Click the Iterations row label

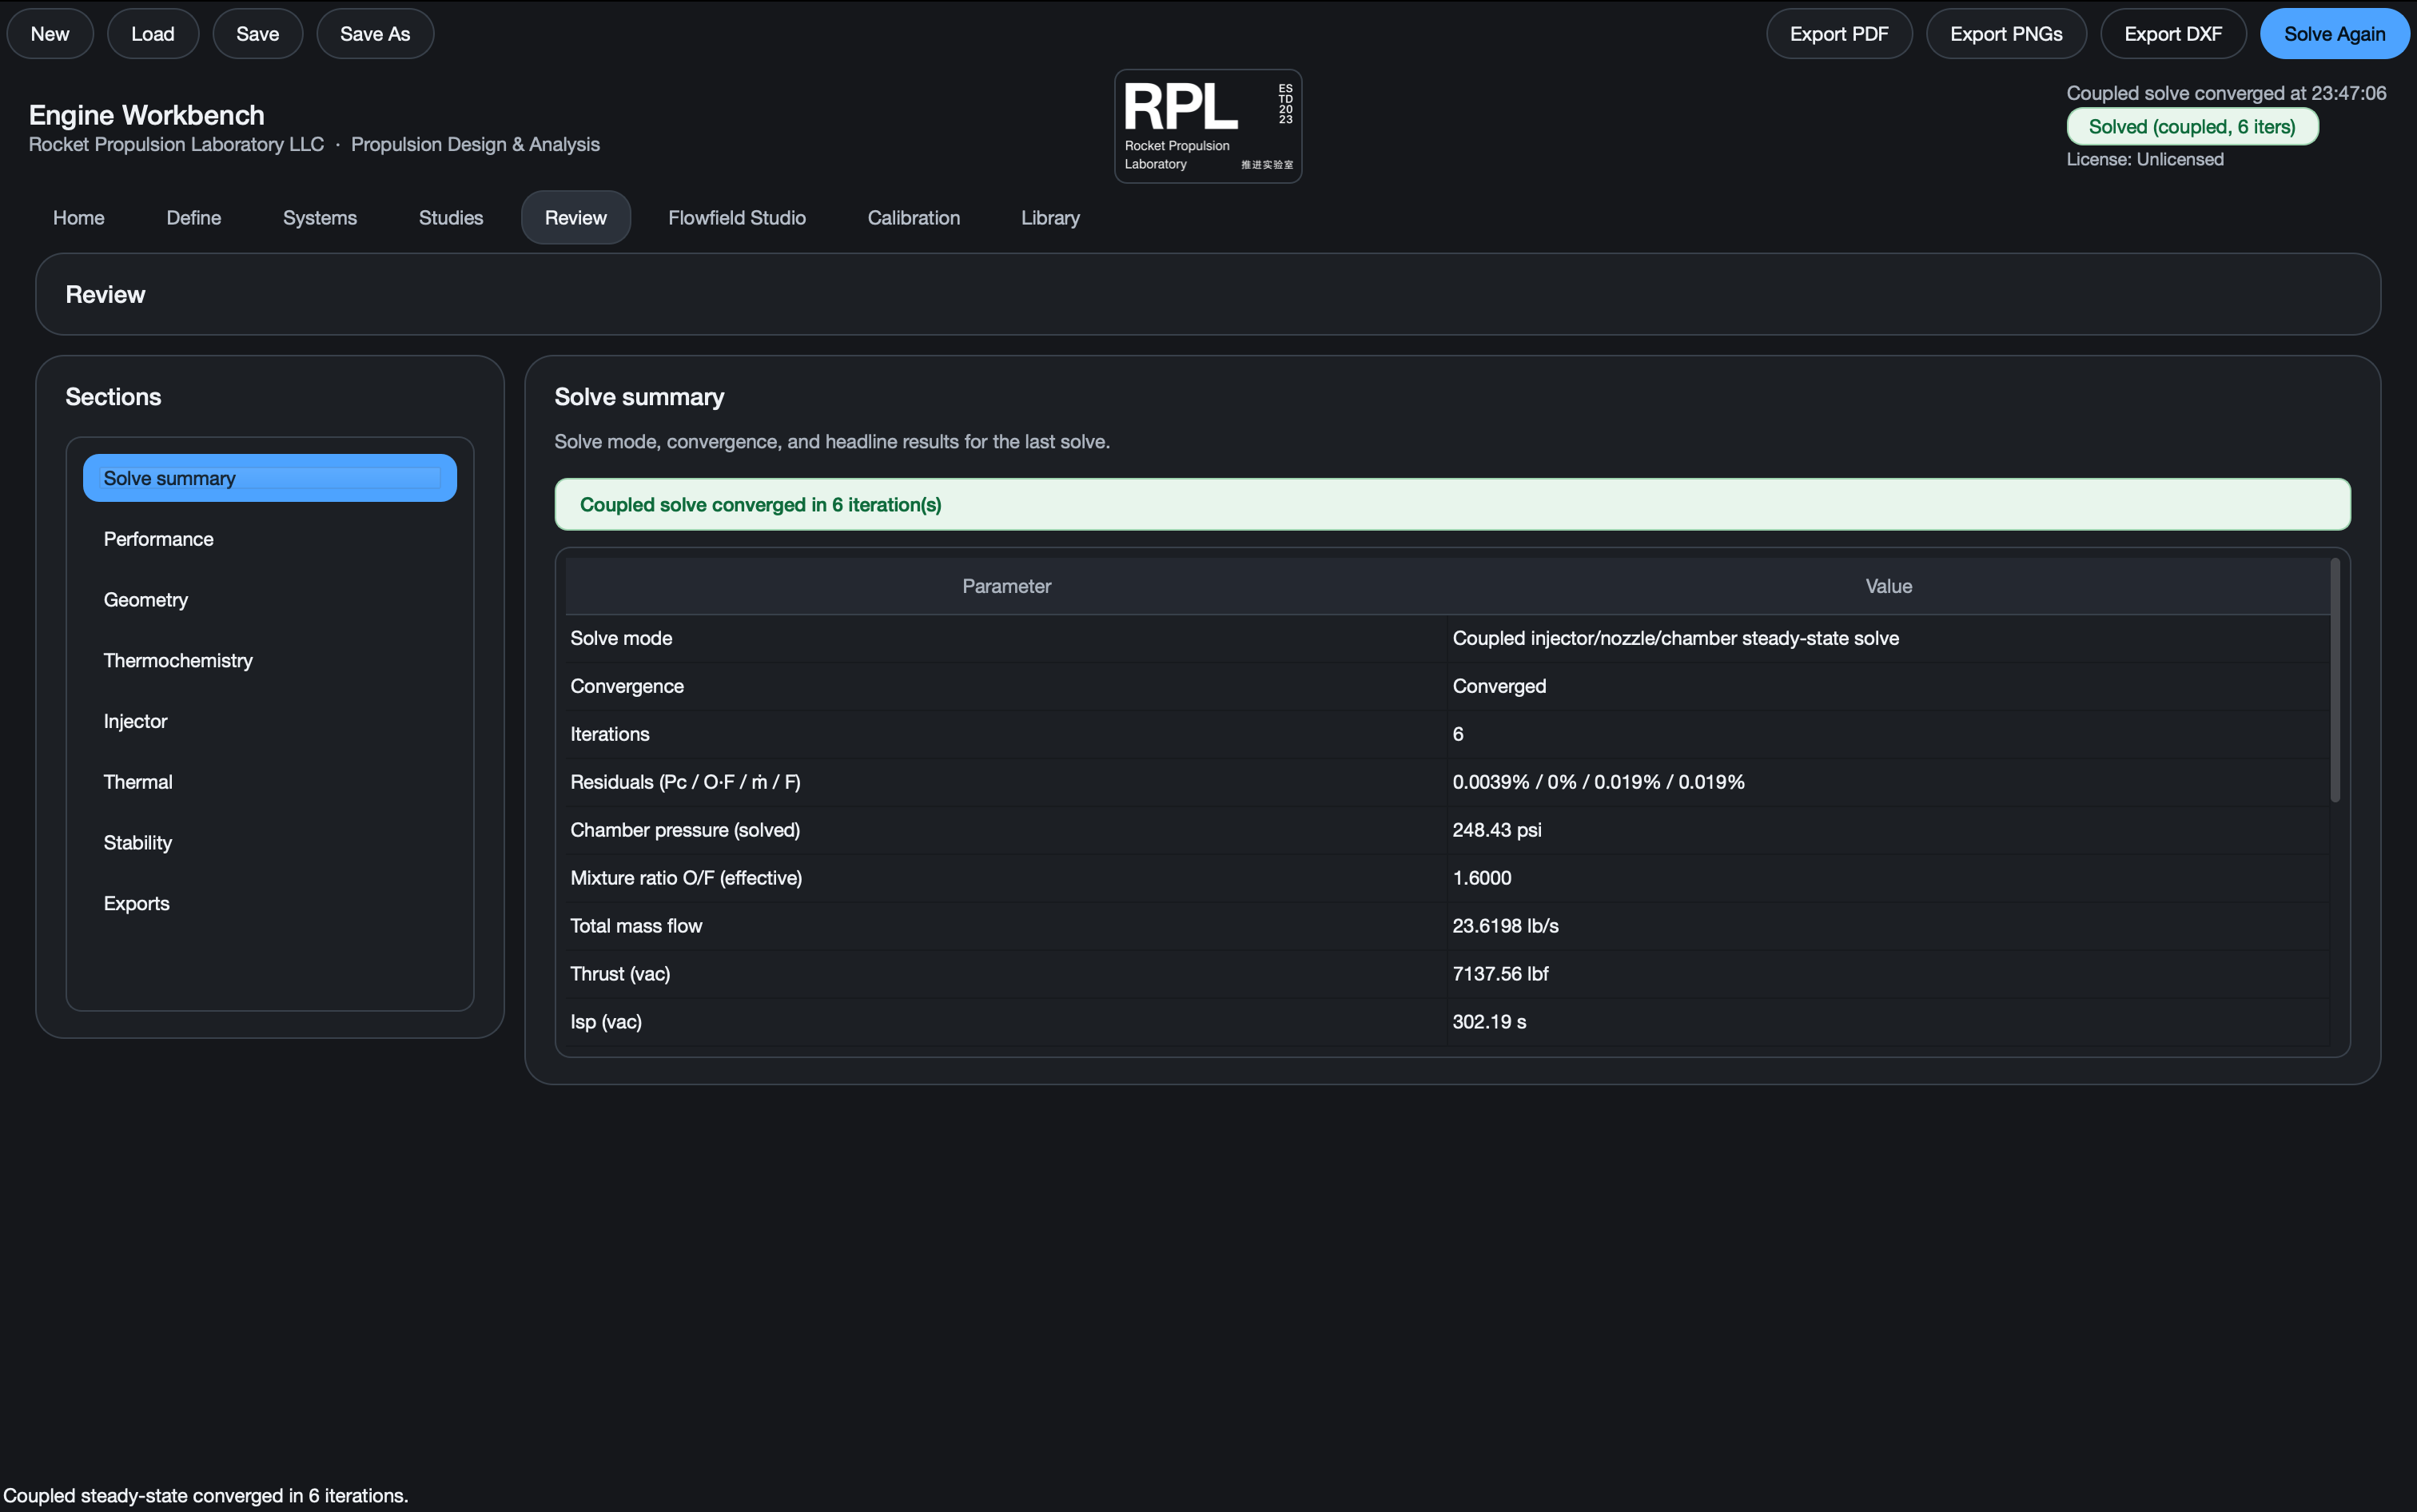point(610,734)
